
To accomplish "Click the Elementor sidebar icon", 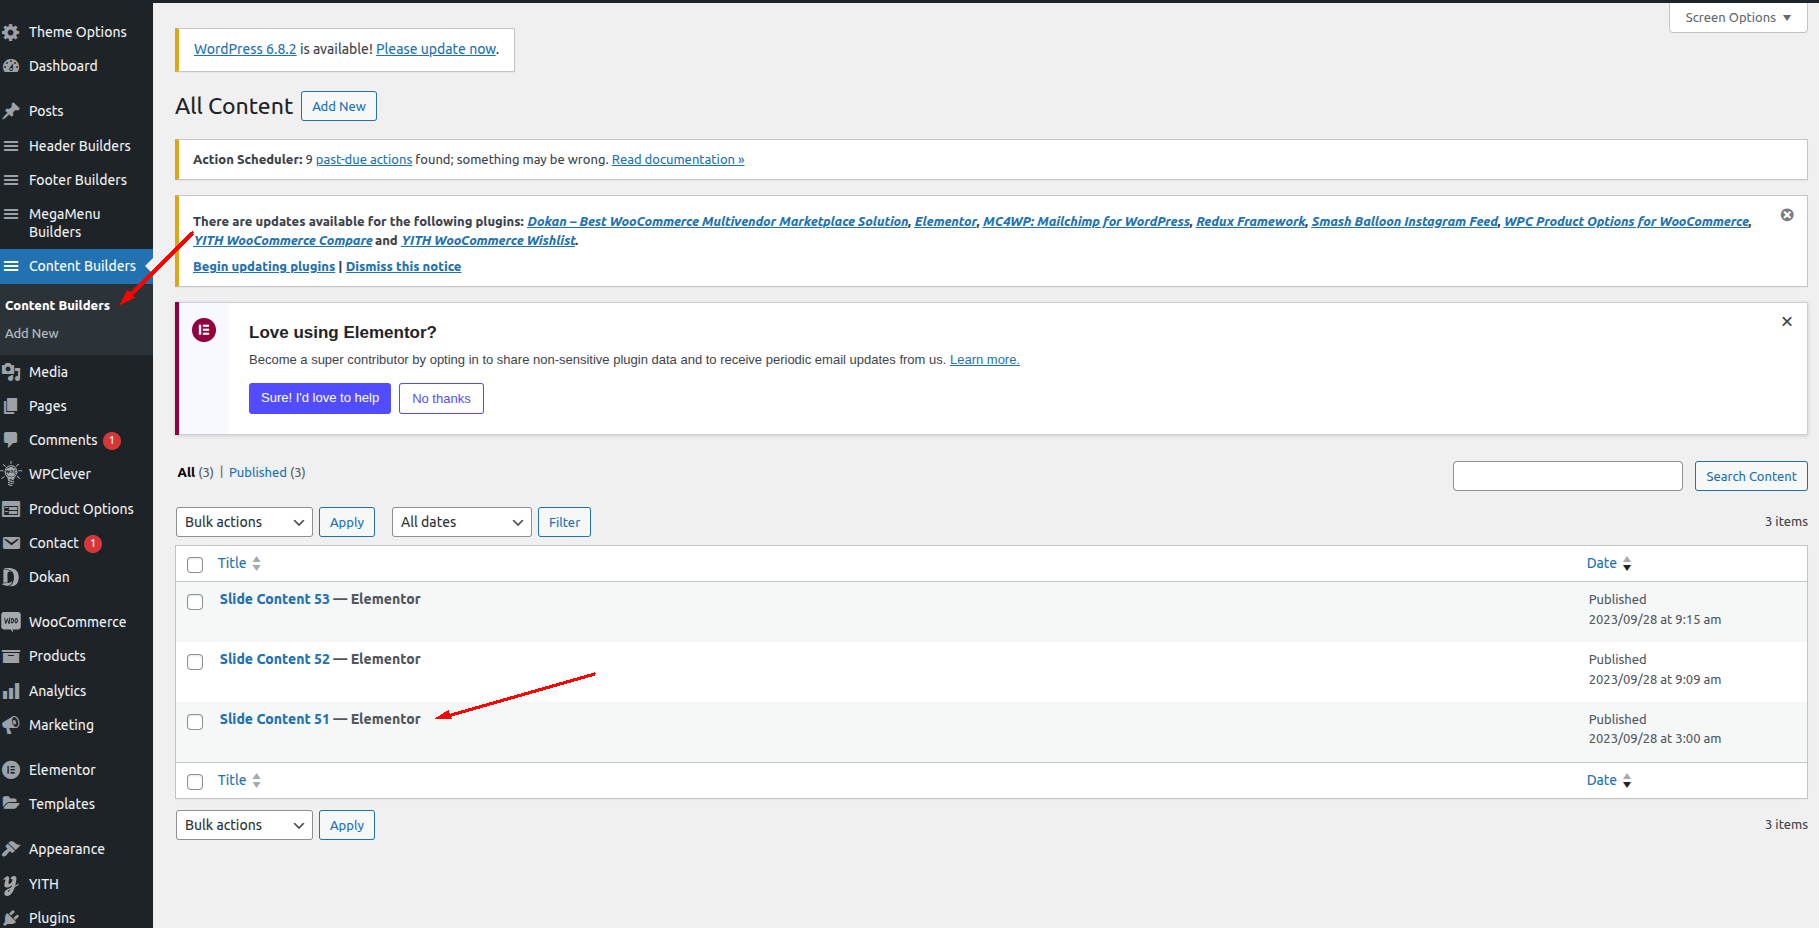I will 11,770.
